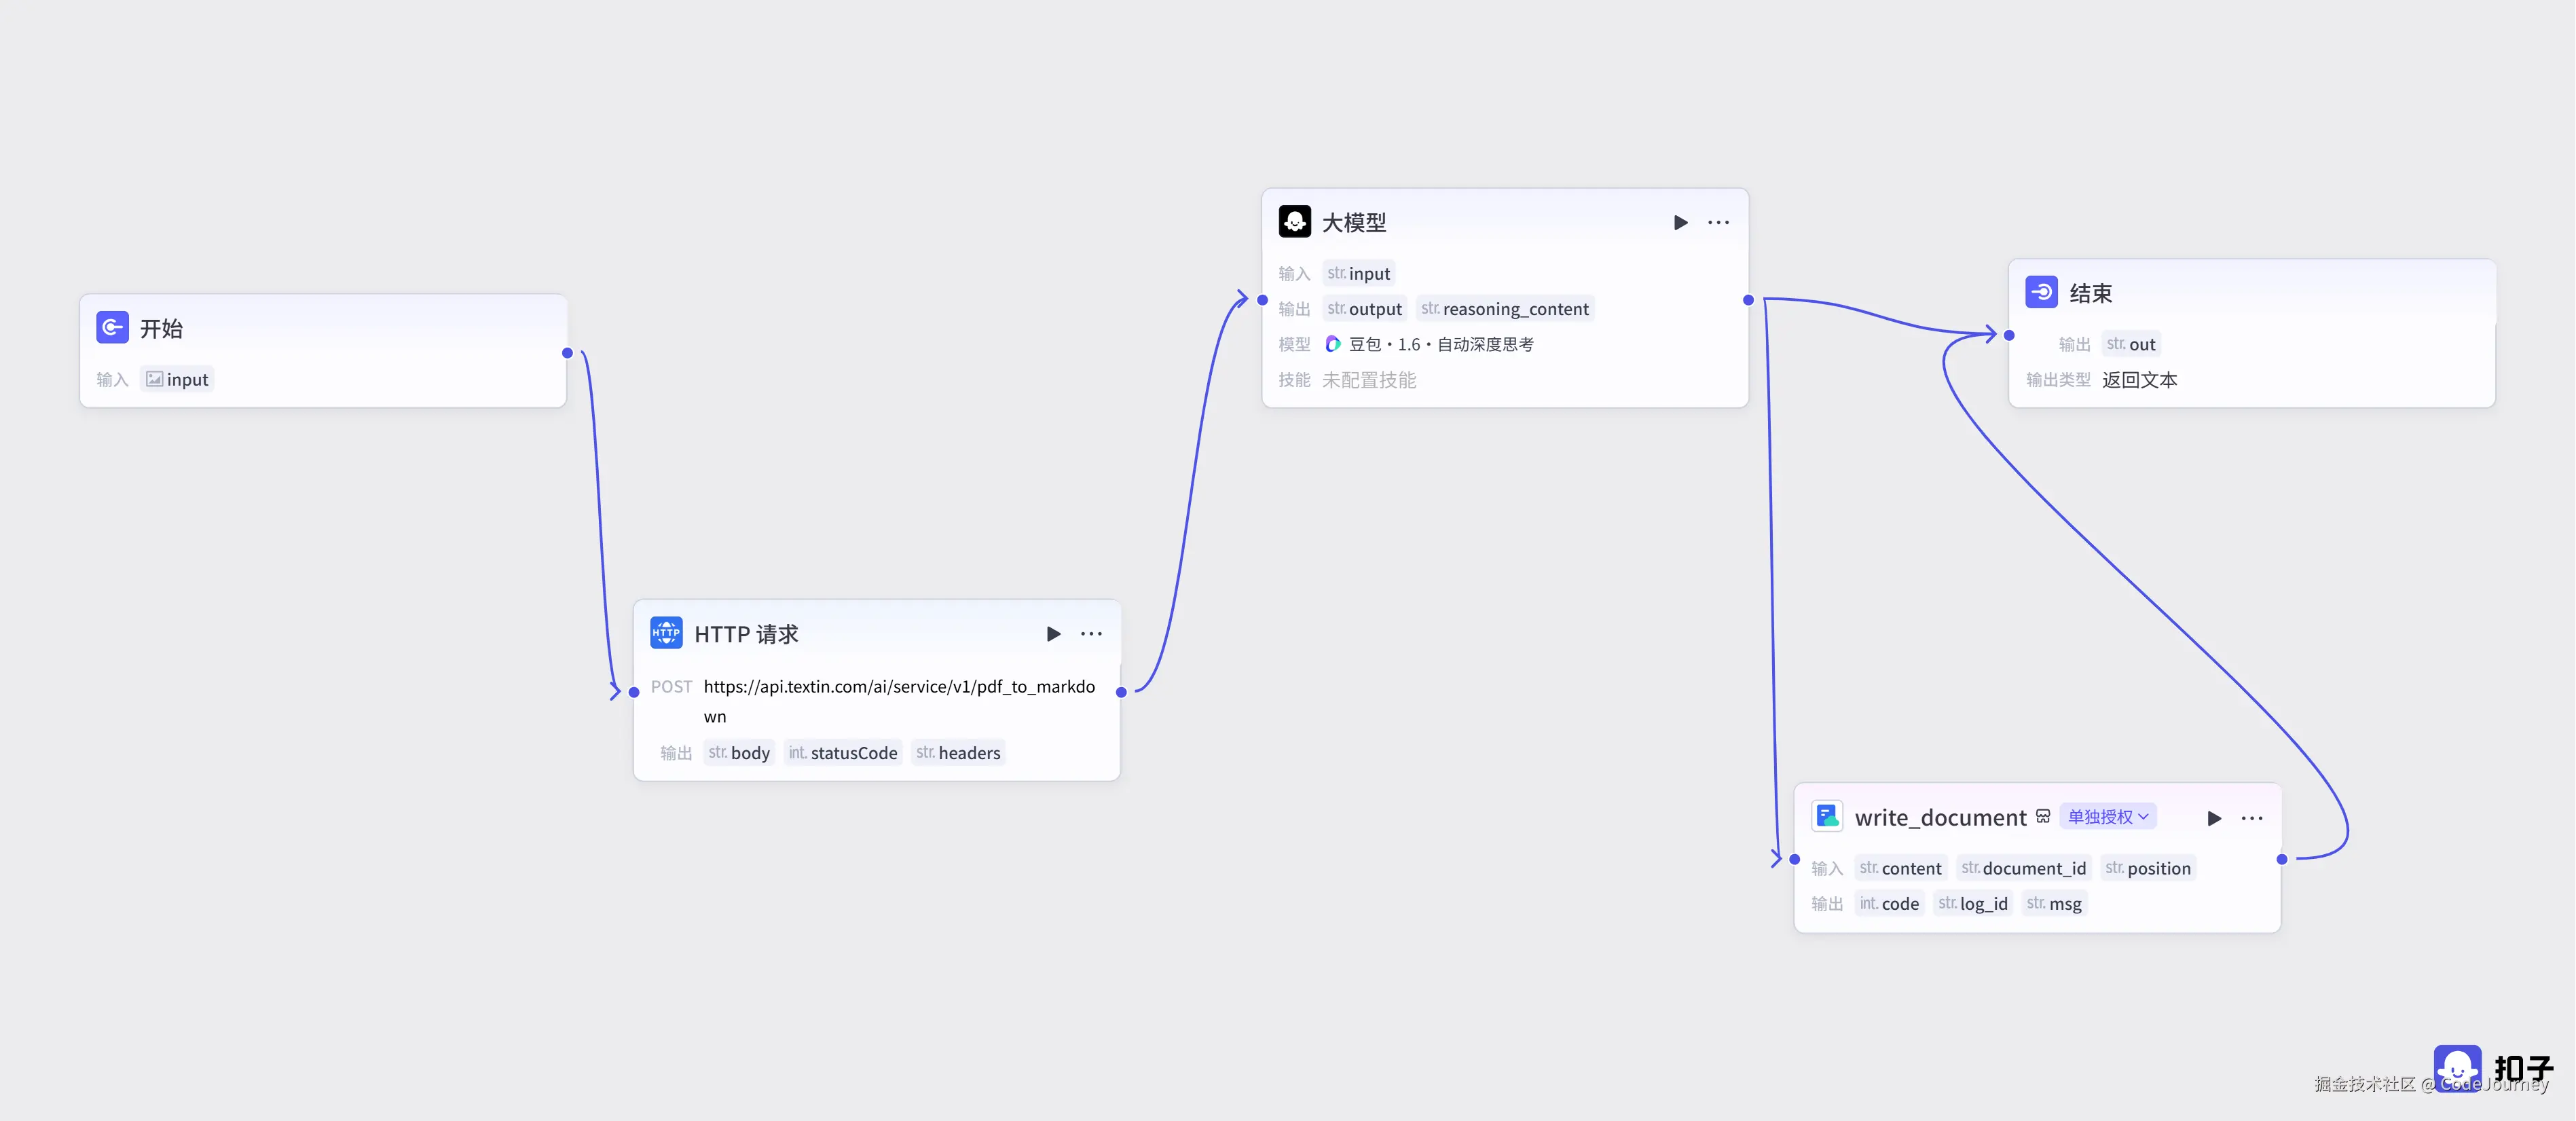
Task: Expand the authorization mode dropdown on write_document
Action: [x=2107, y=817]
